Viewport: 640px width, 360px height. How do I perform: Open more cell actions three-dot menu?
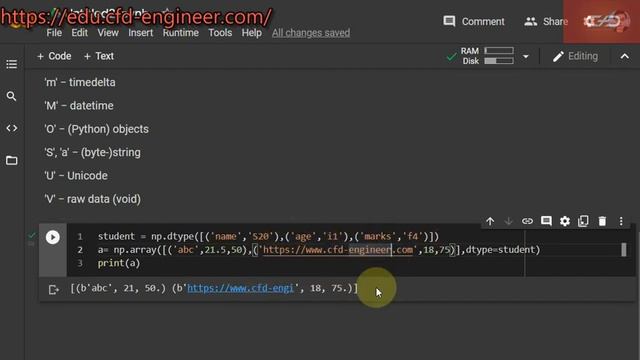[621, 221]
